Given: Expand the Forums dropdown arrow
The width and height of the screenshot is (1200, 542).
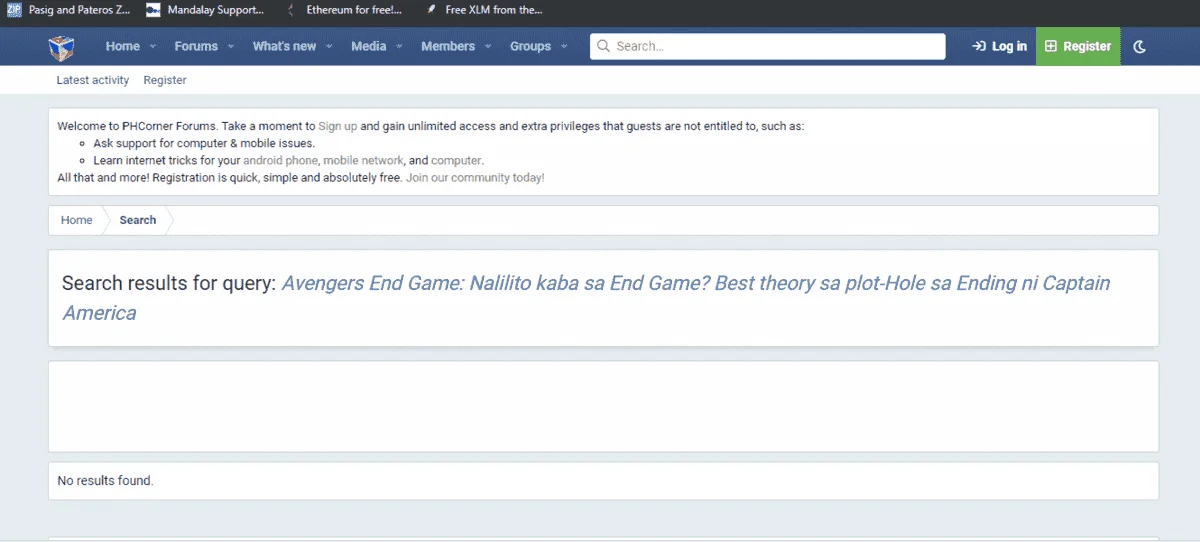Looking at the screenshot, I should (x=231, y=46).
